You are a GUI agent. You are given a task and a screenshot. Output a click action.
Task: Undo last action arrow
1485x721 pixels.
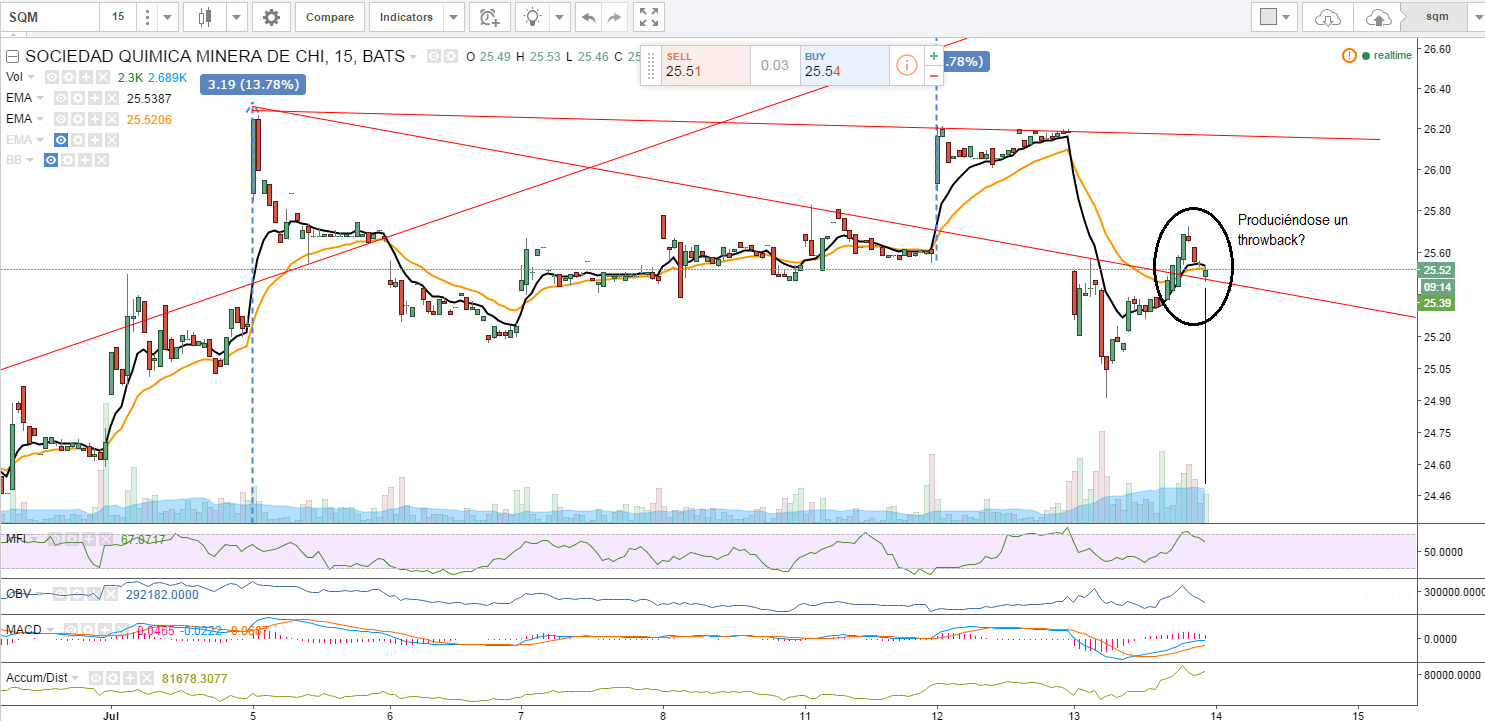point(588,17)
